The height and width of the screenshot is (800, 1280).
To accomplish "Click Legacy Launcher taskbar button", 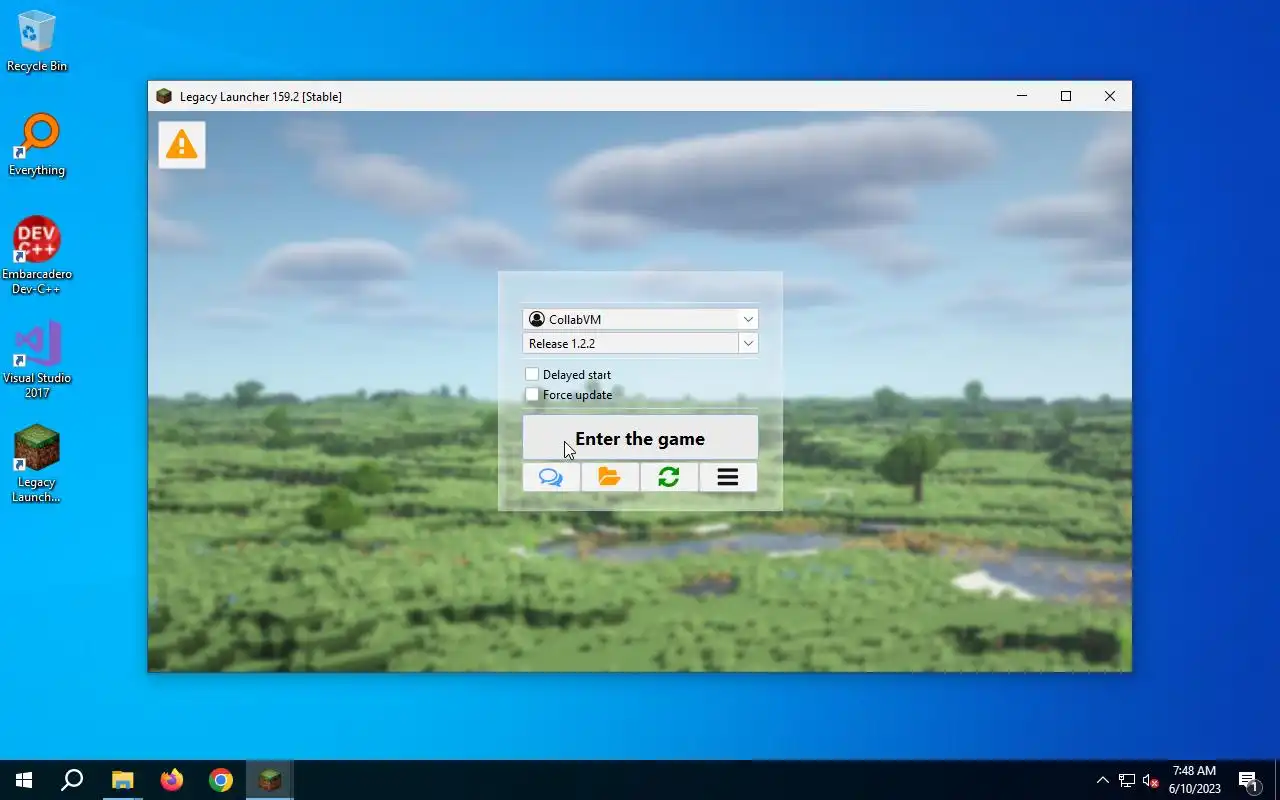I will point(270,780).
